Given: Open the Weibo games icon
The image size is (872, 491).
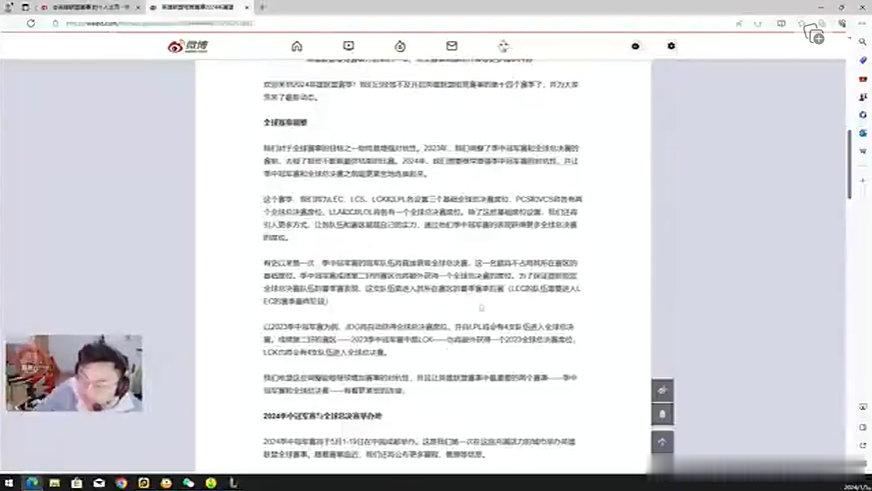Looking at the screenshot, I should click(503, 46).
